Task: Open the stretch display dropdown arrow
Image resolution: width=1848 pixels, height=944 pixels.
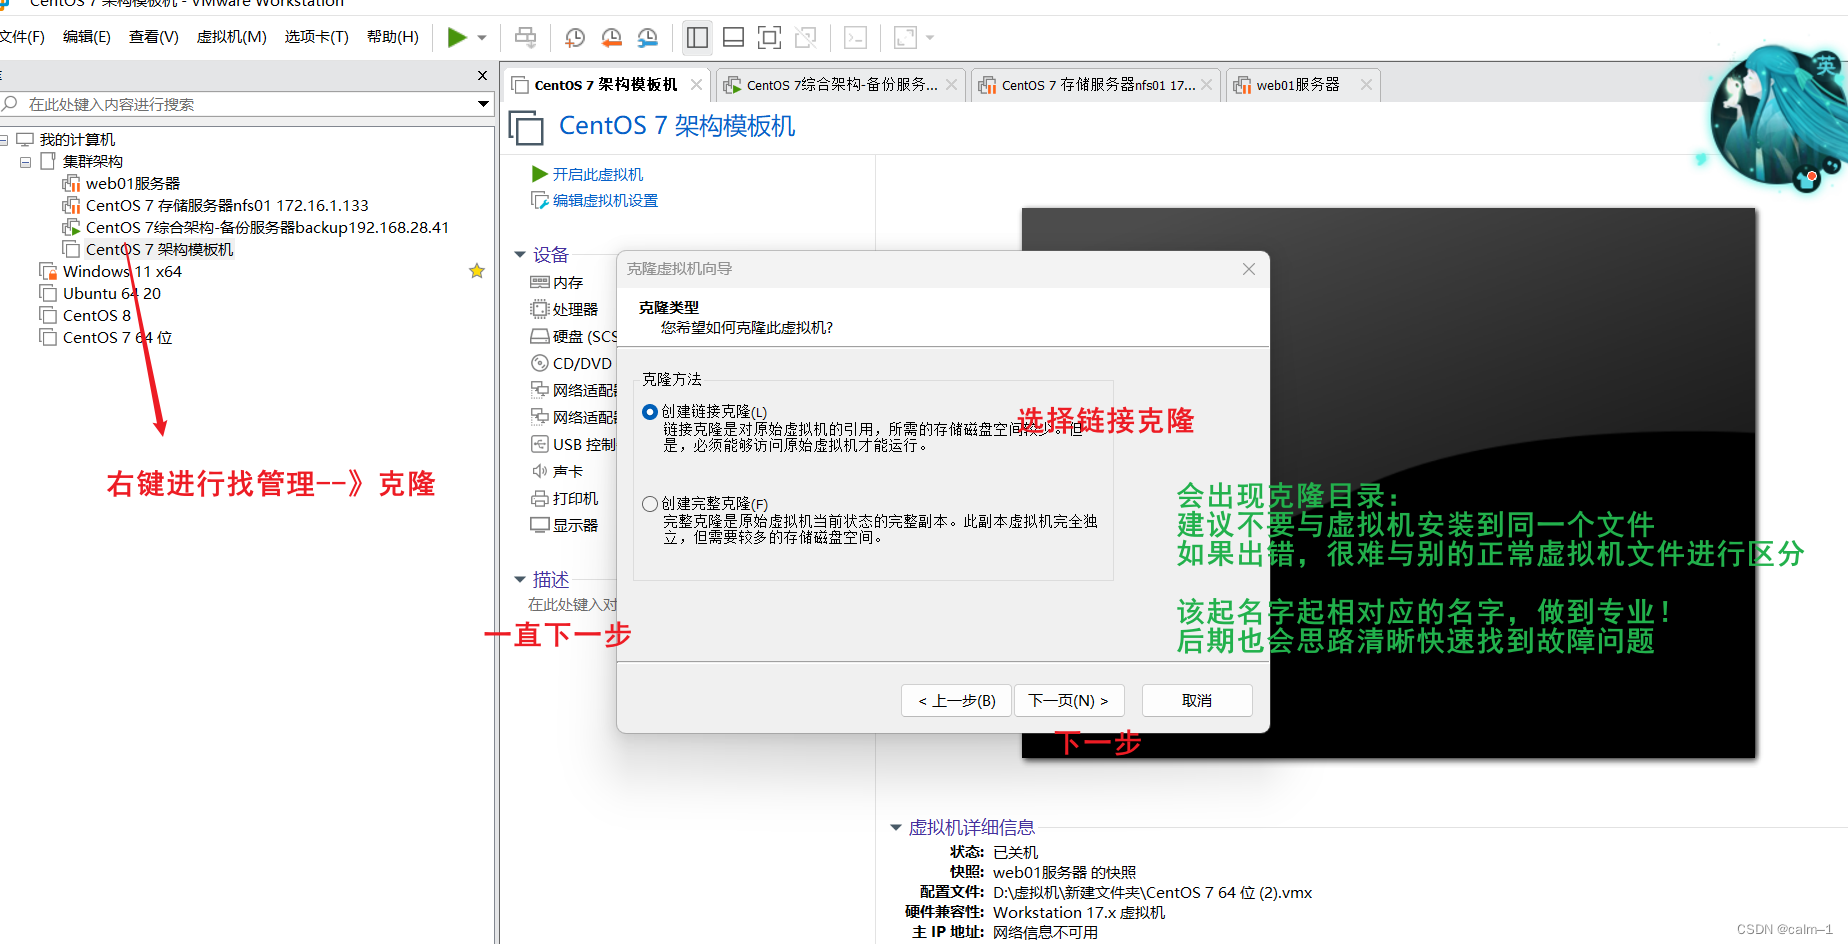Action: pyautogui.click(x=930, y=38)
